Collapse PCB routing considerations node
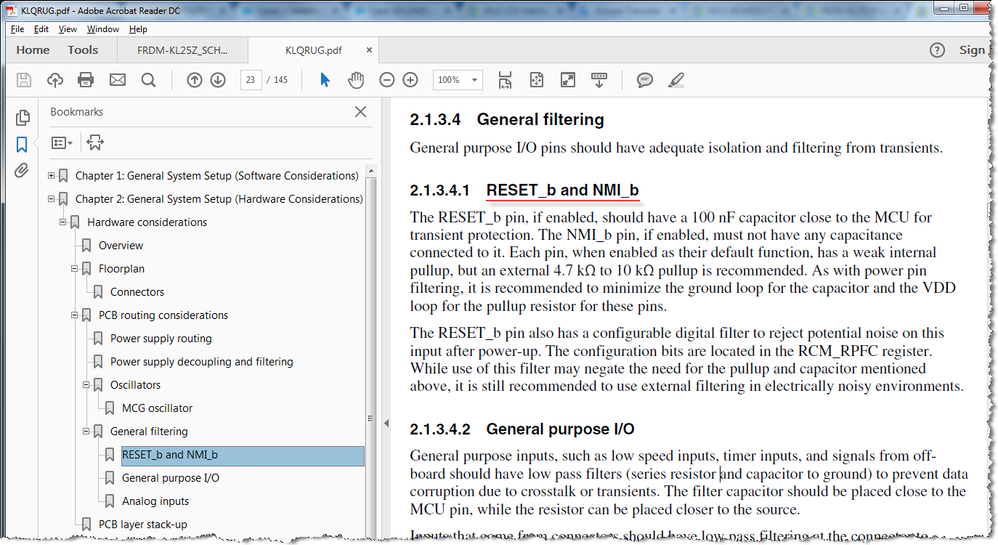 [74, 315]
